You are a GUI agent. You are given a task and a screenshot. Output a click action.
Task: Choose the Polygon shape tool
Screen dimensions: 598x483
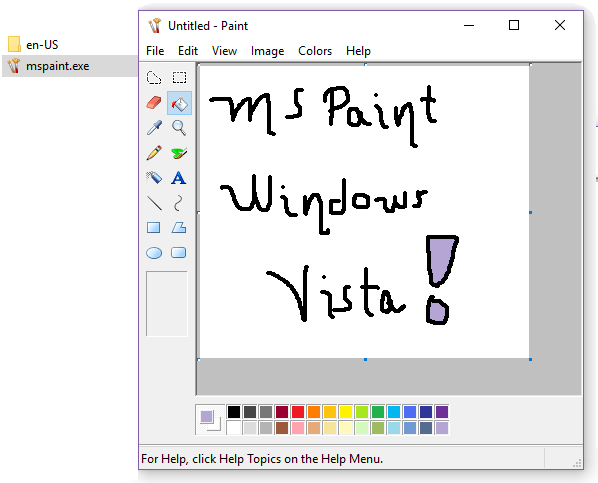tap(179, 228)
